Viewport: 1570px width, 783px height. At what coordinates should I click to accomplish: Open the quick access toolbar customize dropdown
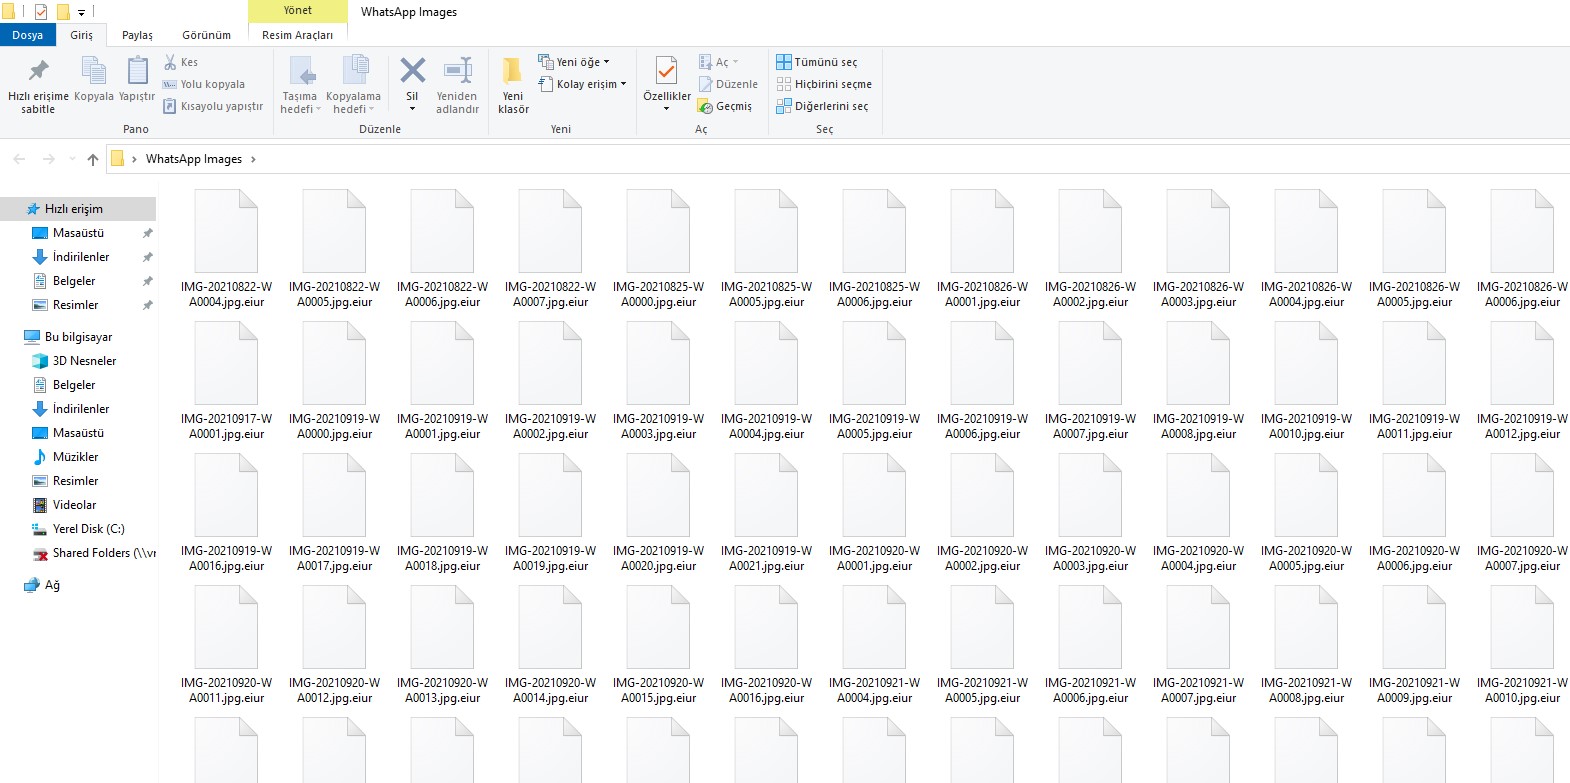click(81, 12)
